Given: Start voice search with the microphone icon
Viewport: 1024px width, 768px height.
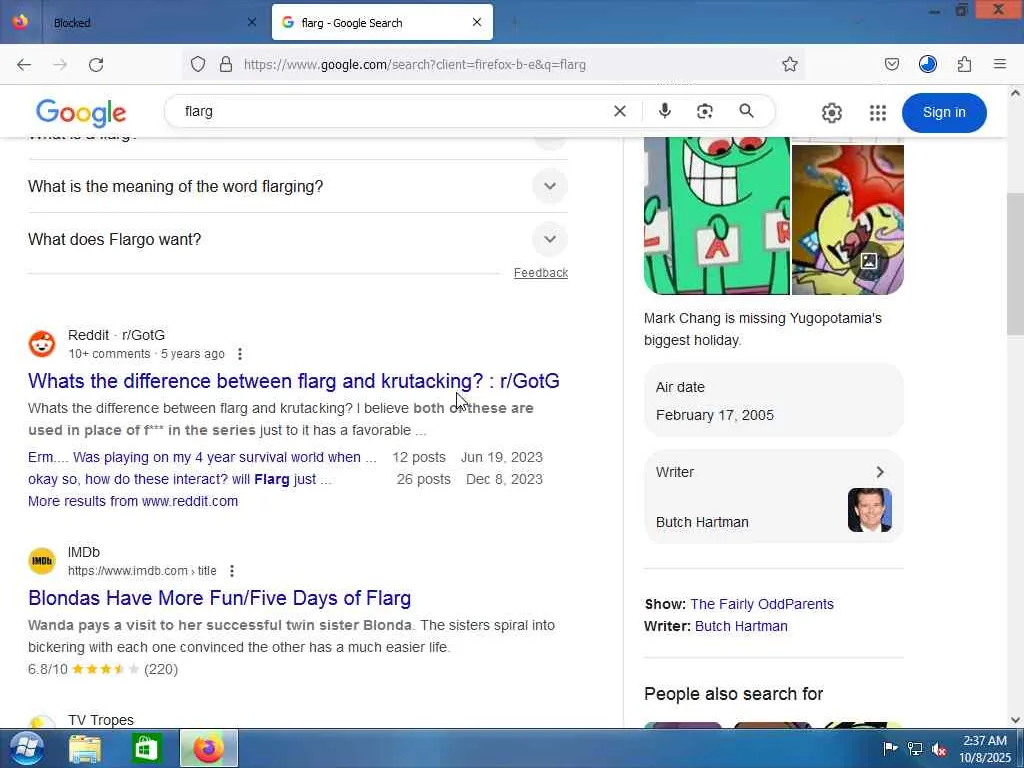Looking at the screenshot, I should [x=665, y=111].
